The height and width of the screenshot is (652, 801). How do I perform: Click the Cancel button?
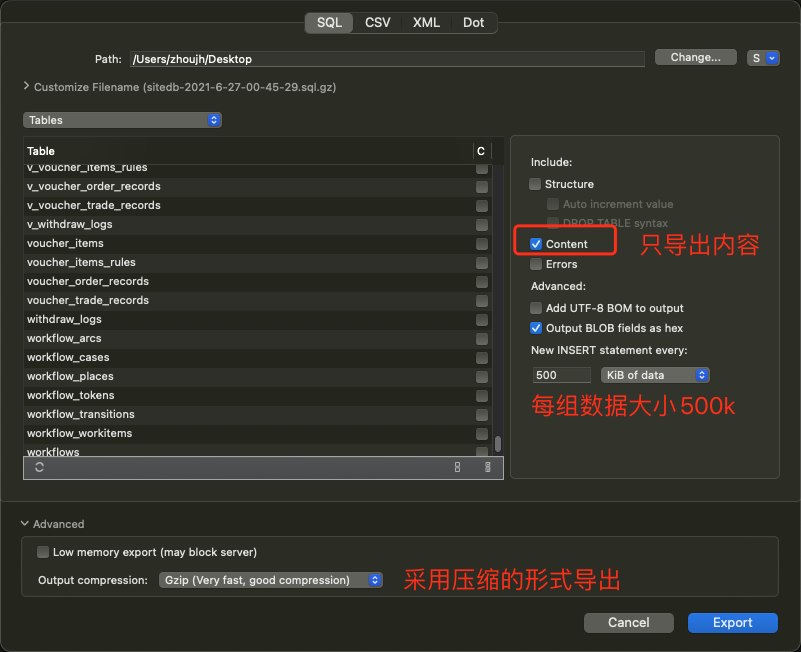[x=628, y=622]
